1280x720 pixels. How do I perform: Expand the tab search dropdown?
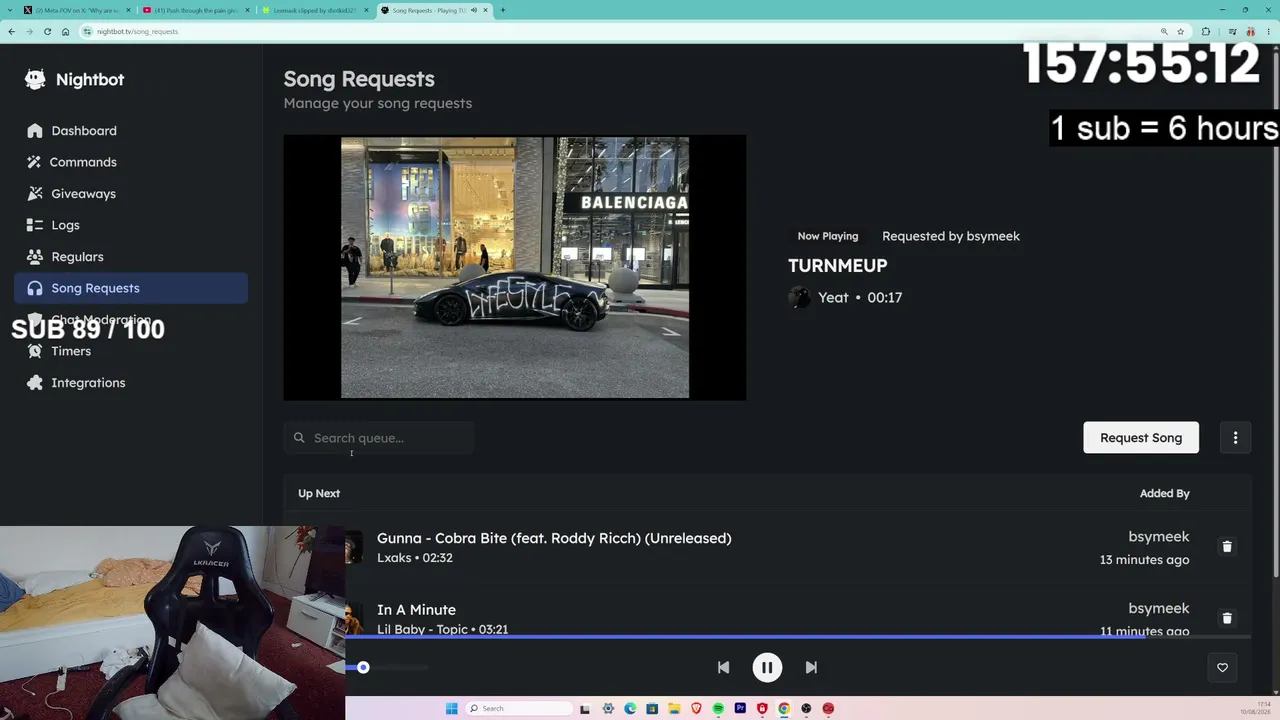tap(10, 10)
